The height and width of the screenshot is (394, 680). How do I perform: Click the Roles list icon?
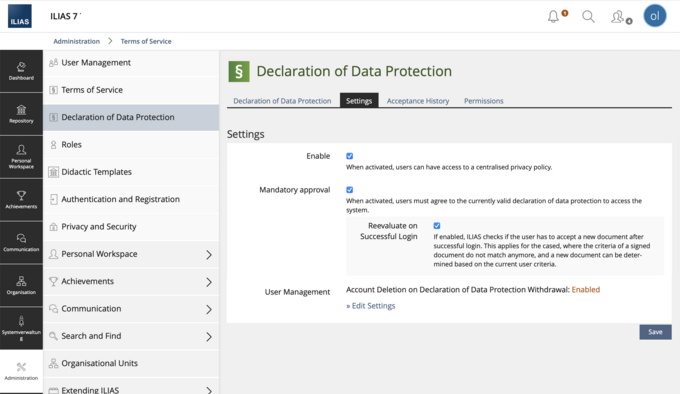point(53,145)
